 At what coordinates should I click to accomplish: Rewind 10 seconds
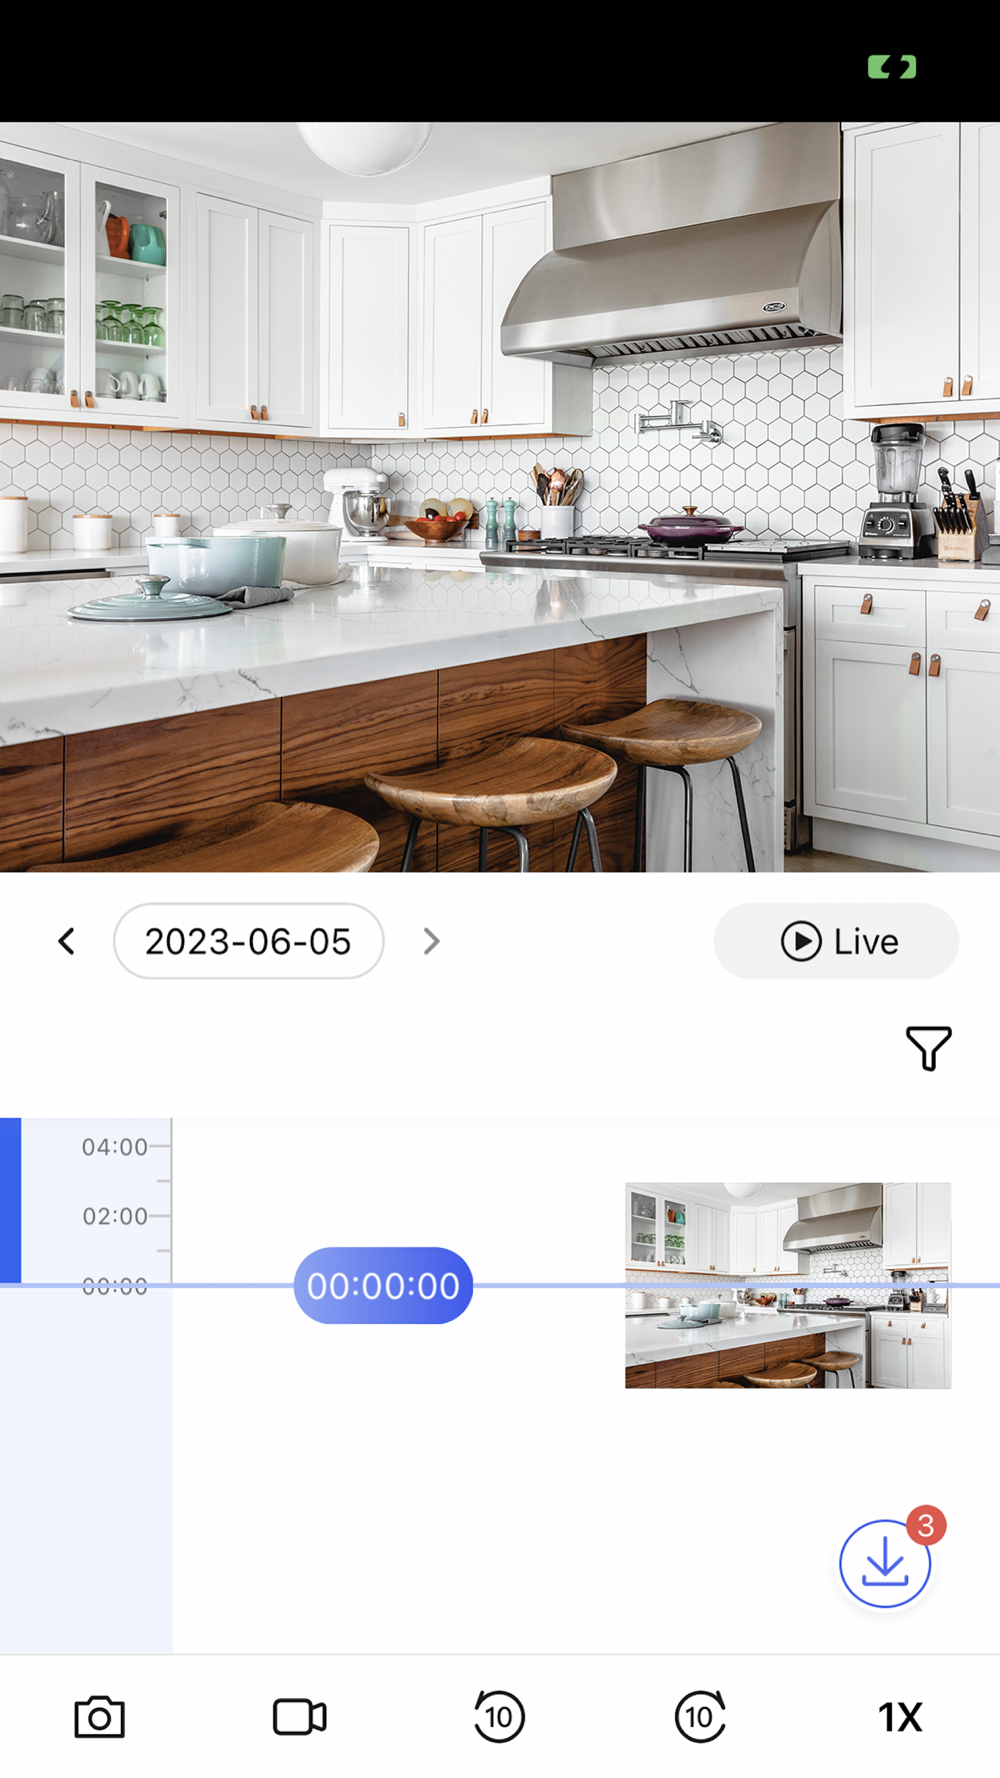[499, 1717]
